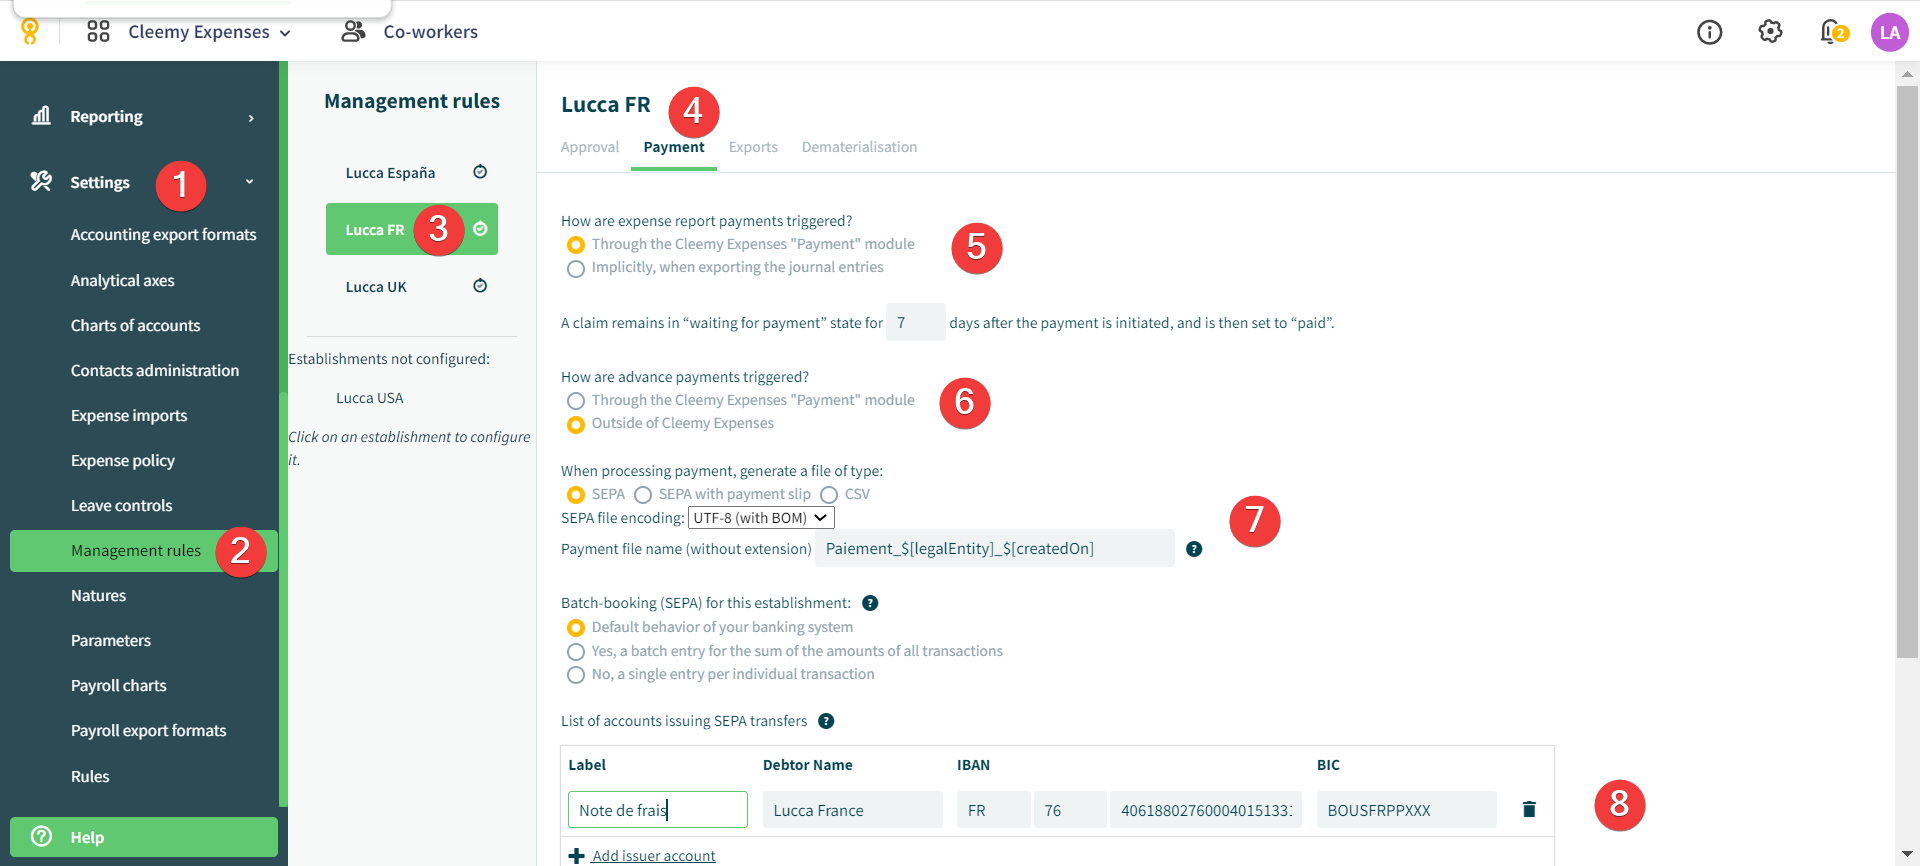Open Expense policy settings
Viewport: 1920px width, 866px height.
tap(123, 461)
